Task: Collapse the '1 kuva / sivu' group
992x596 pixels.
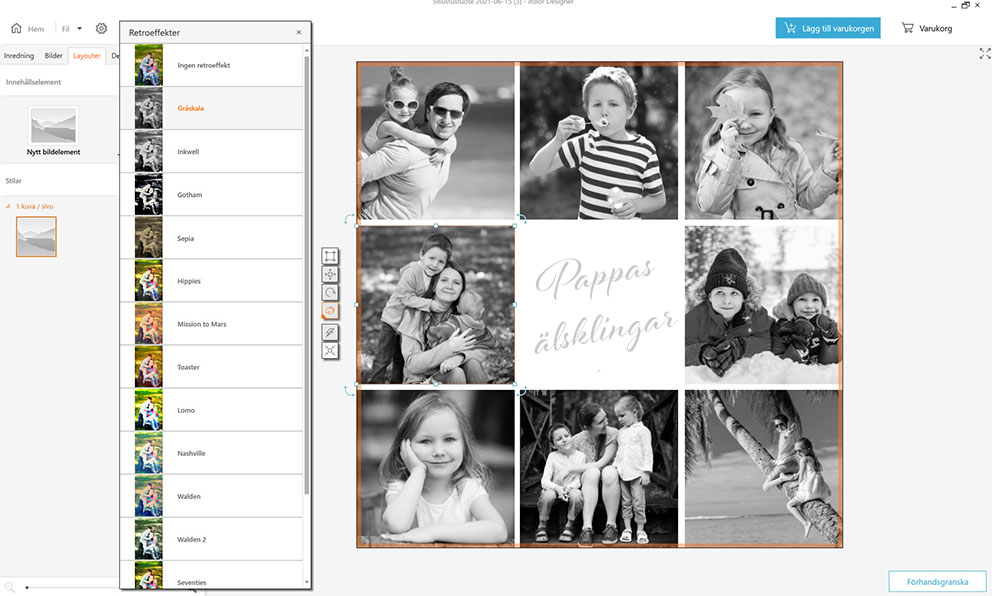Action: 8,206
